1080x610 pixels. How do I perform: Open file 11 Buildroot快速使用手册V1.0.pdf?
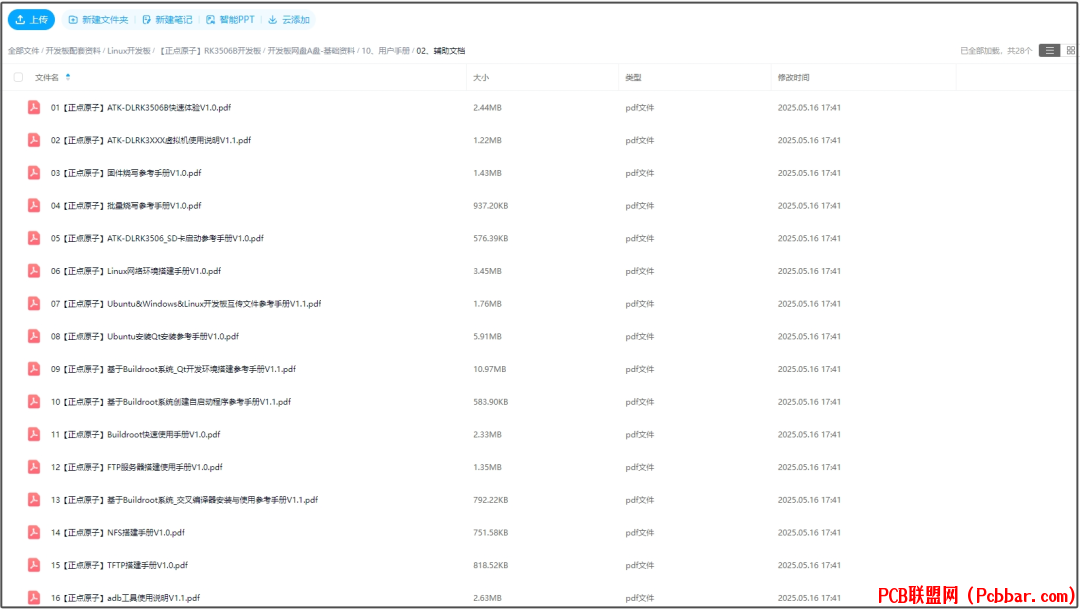[x=135, y=435]
